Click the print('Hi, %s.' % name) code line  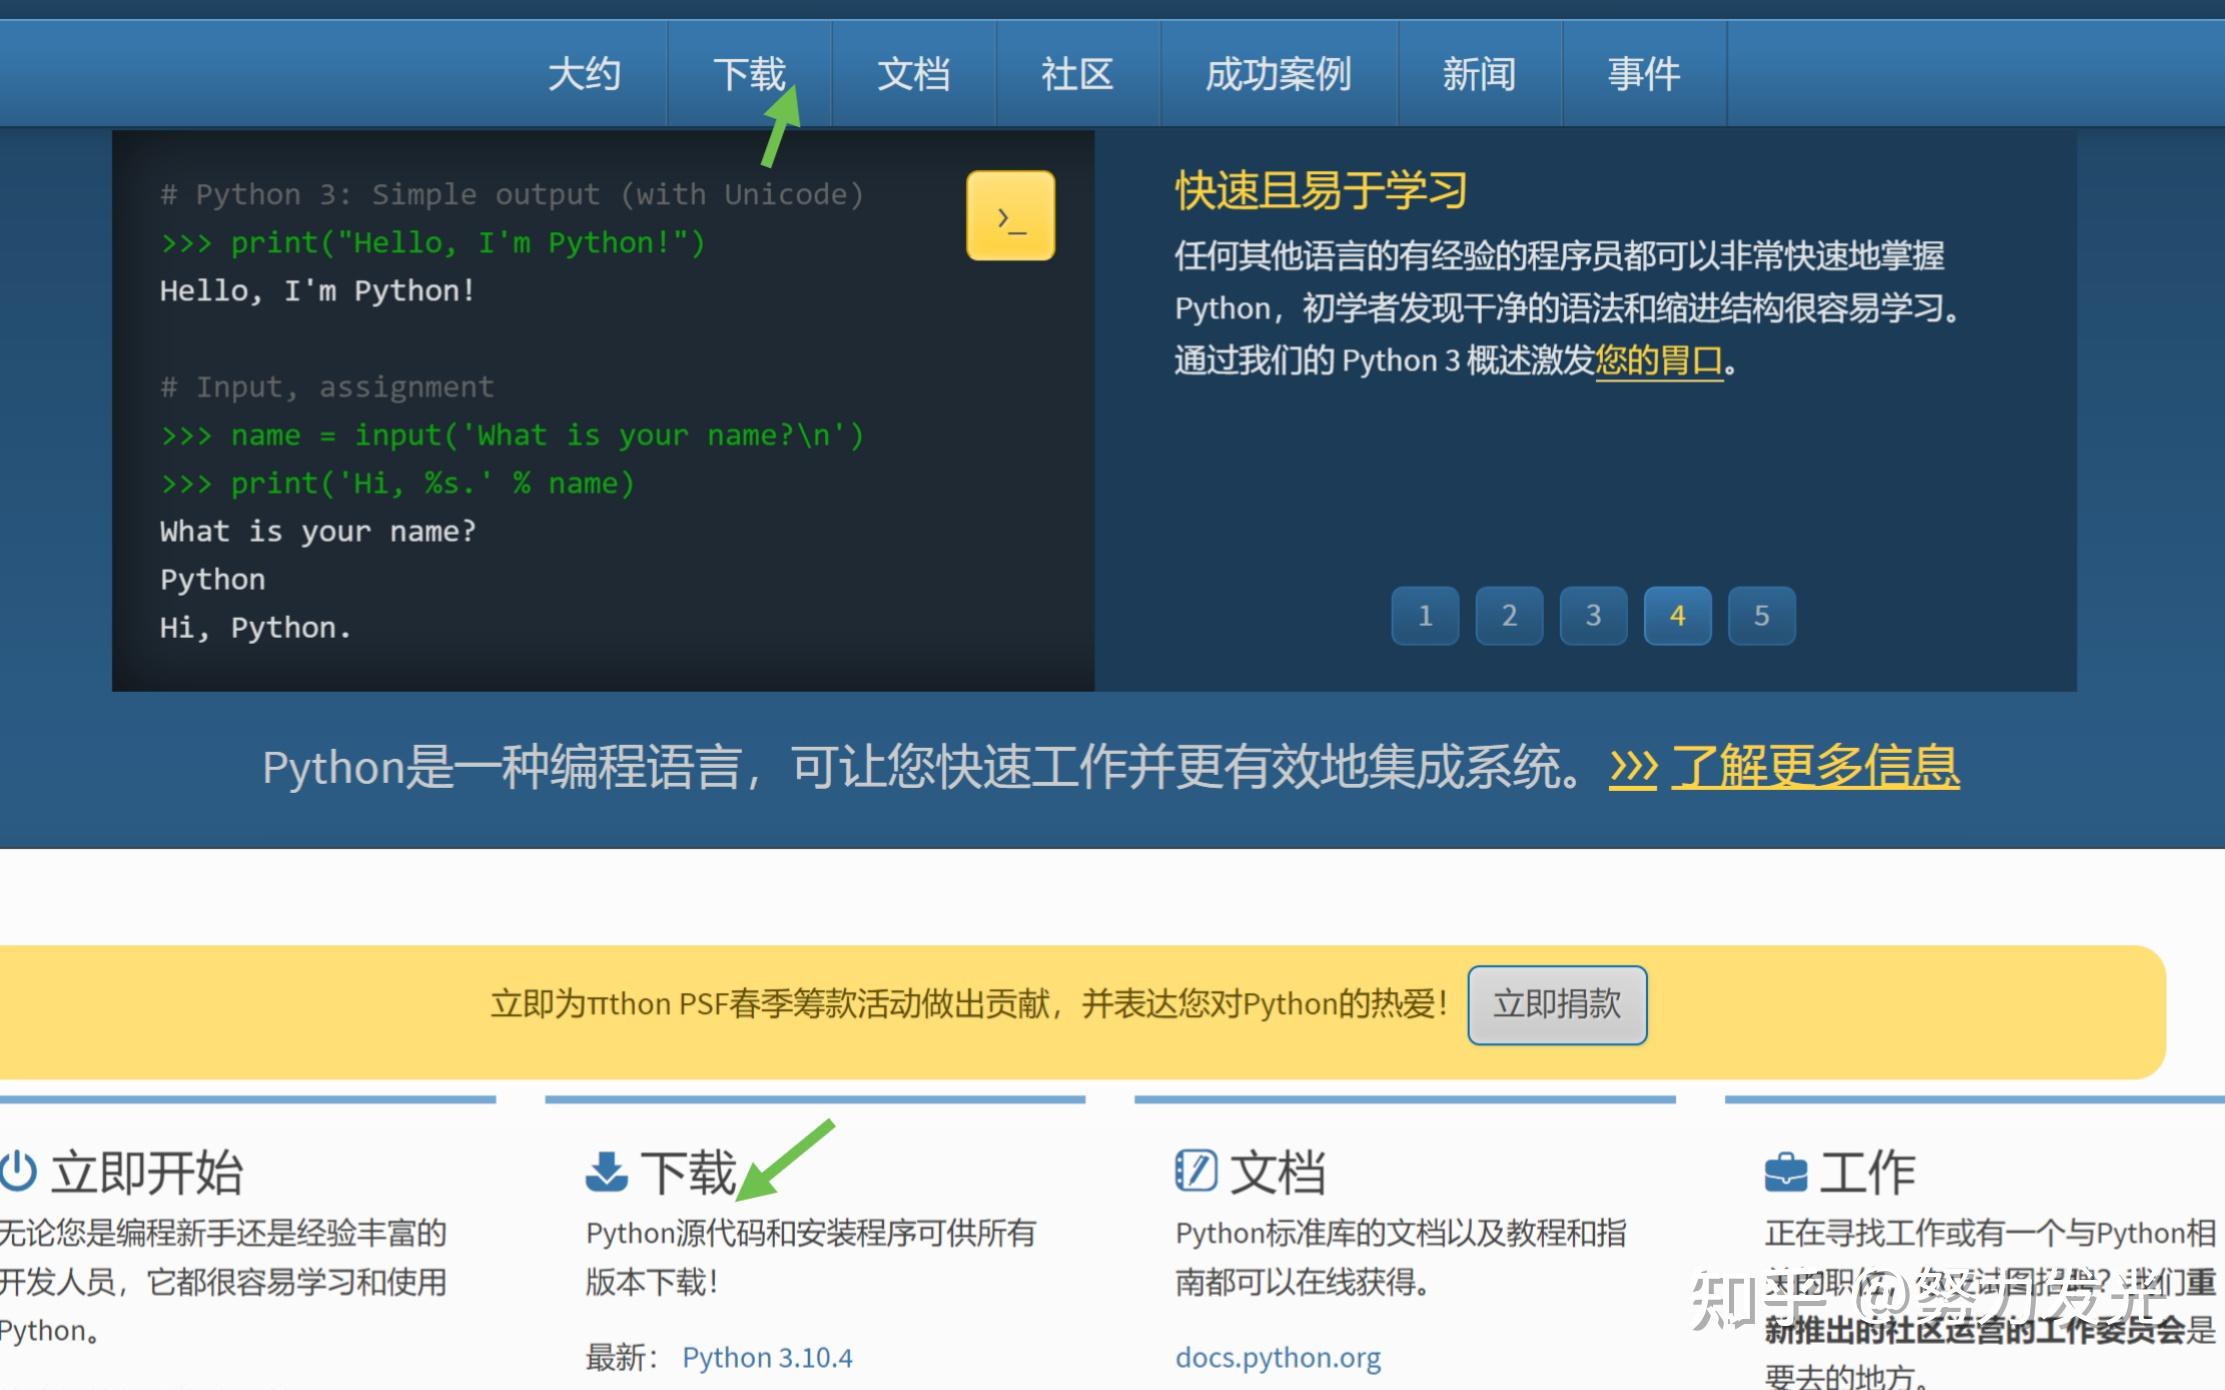coord(397,483)
